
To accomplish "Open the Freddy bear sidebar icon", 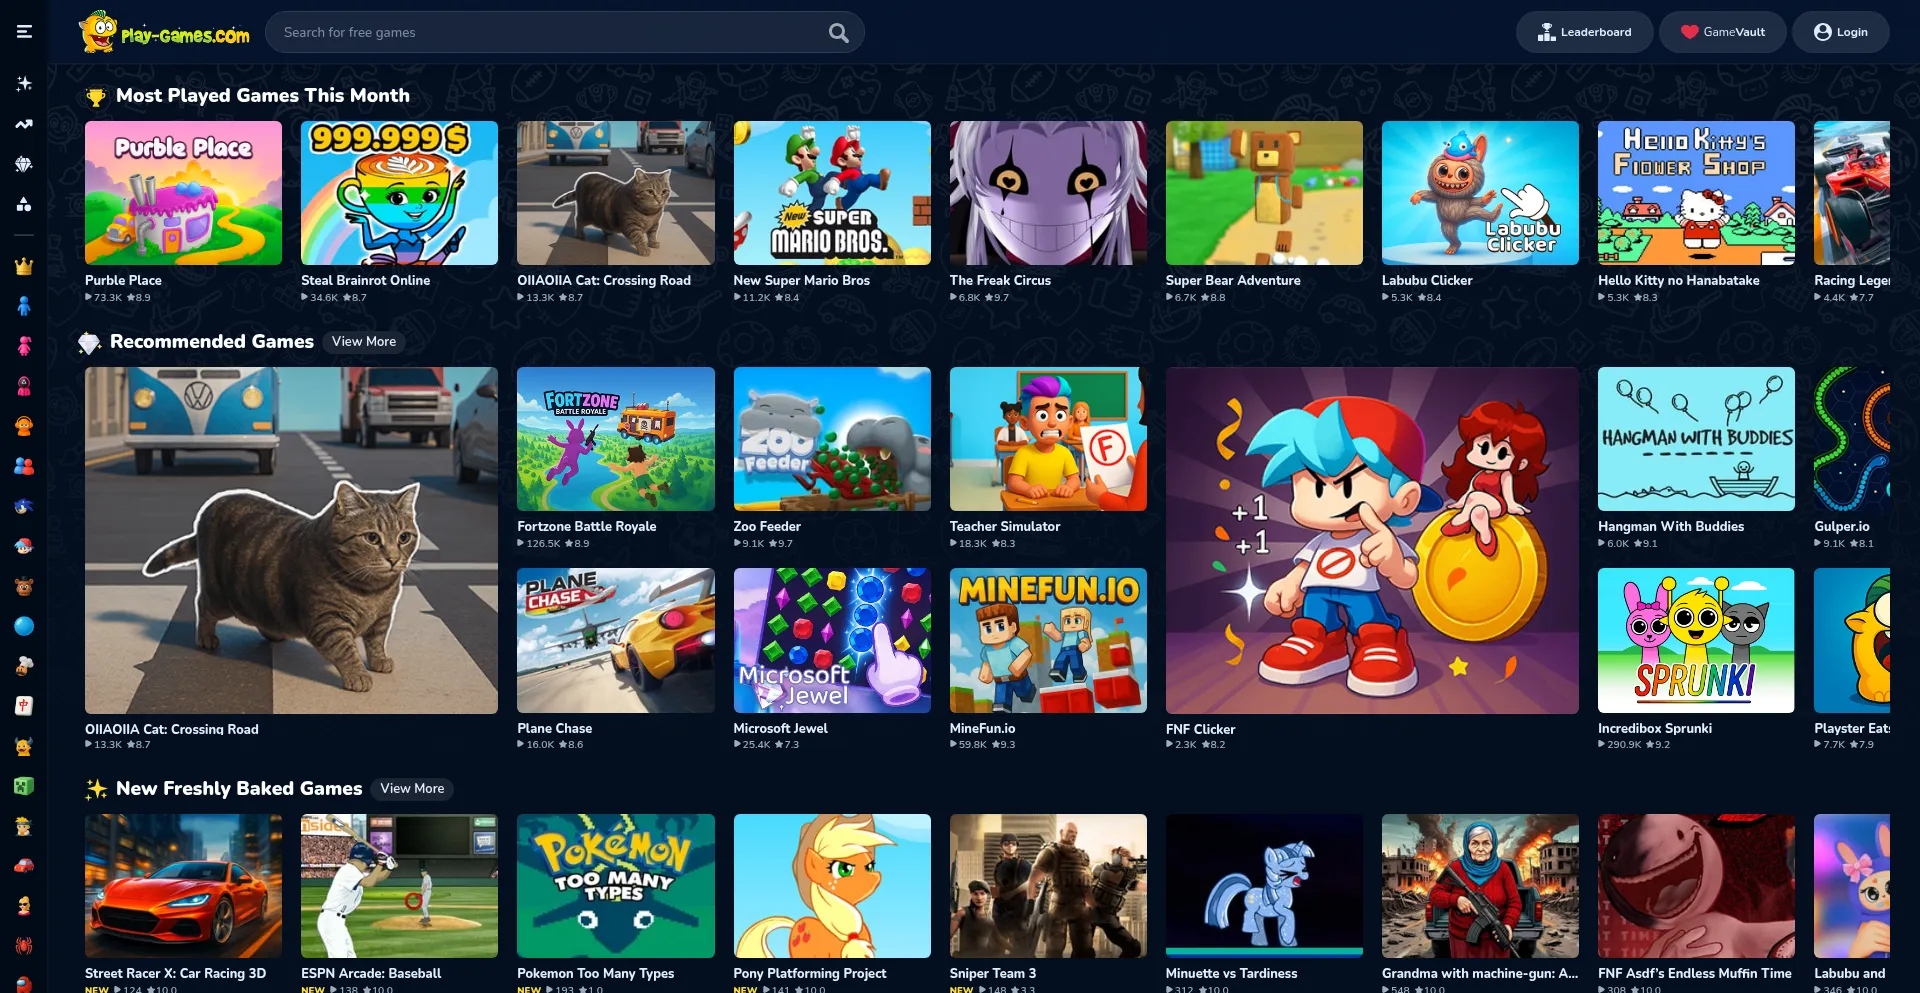I will click(24, 586).
